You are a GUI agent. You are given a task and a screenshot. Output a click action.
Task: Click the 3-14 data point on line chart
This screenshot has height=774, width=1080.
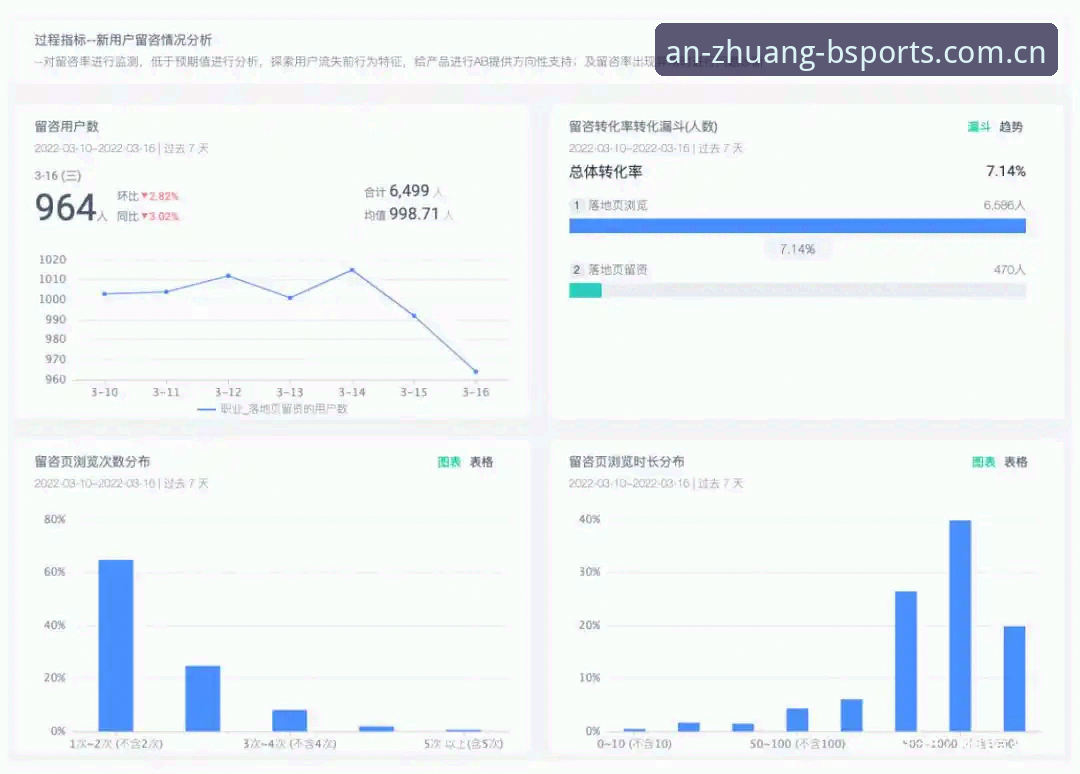(x=352, y=270)
